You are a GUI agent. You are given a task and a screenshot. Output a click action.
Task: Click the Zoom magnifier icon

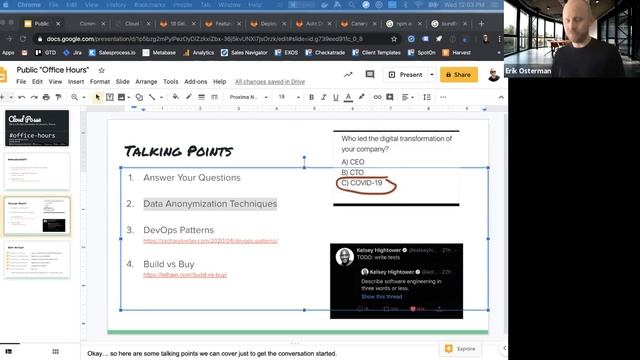(74, 97)
